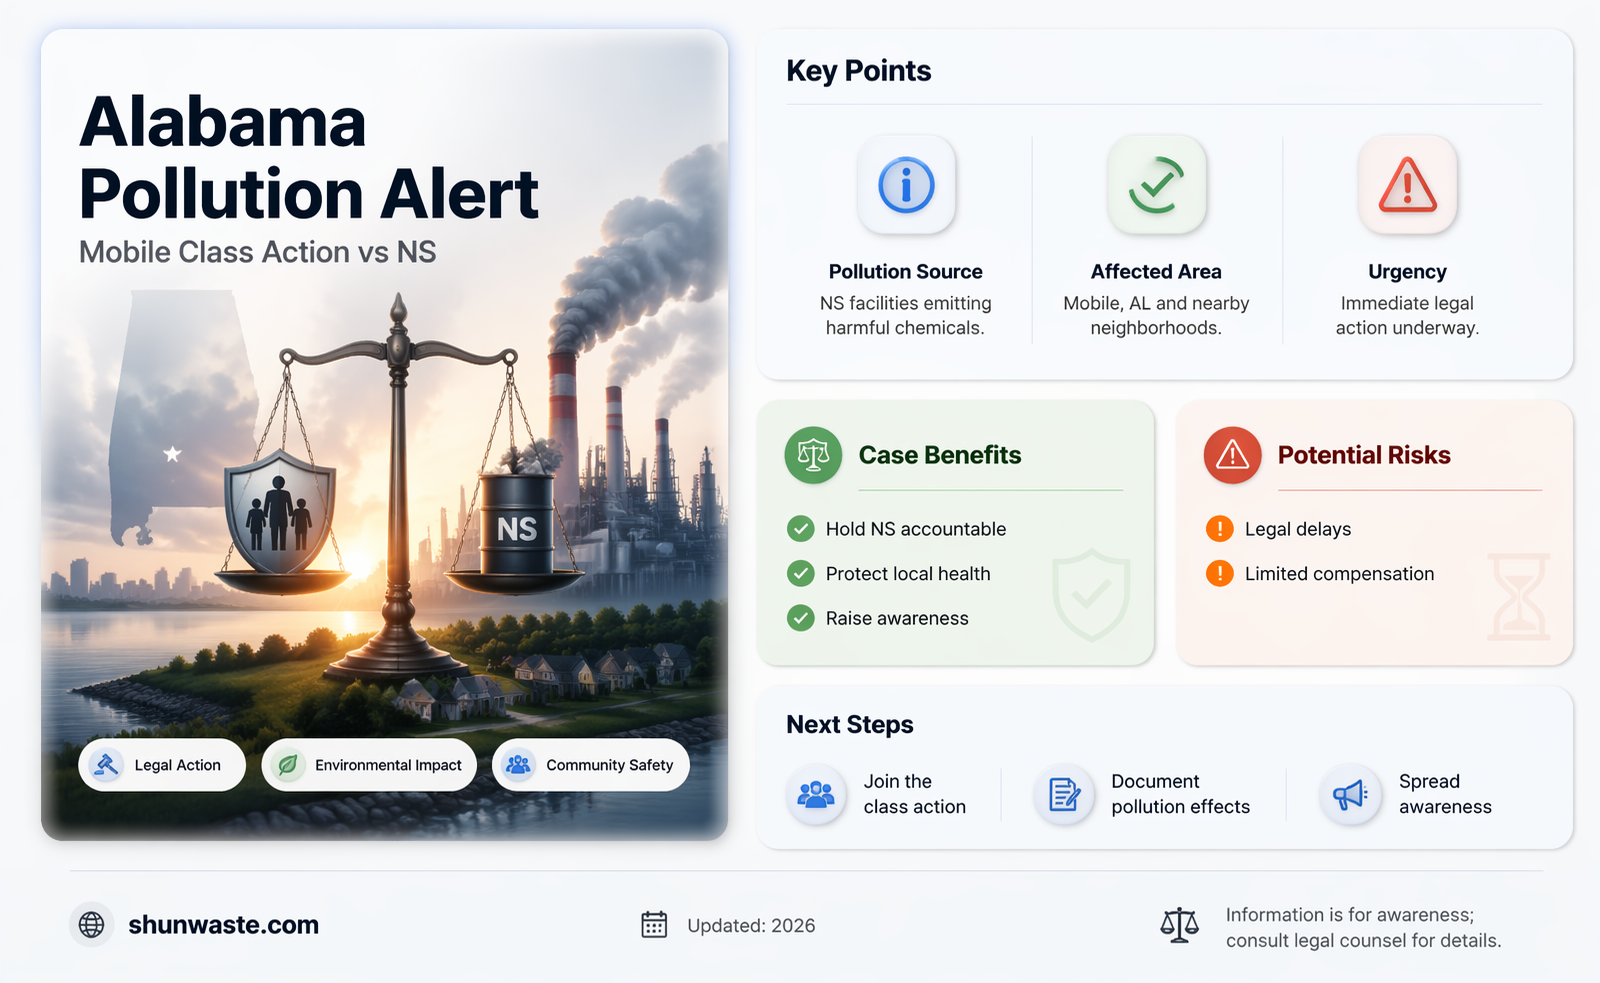Select the Legal Action pill button
Viewport: 1600px width, 983px height.
(162, 765)
